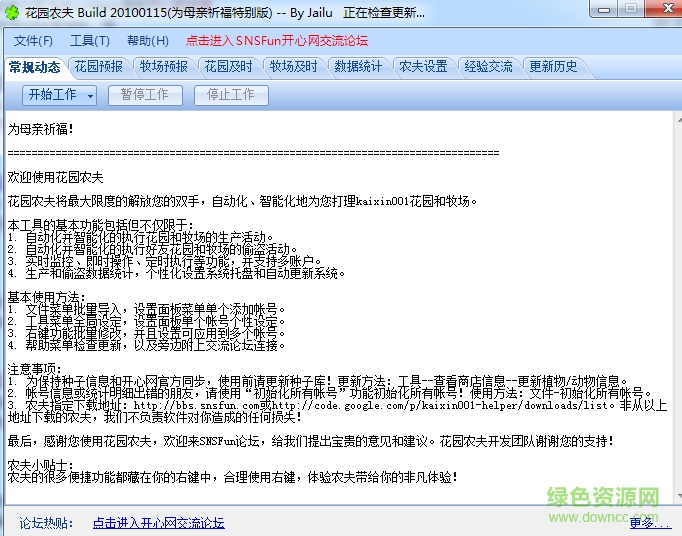The image size is (682, 536).
Task: Switch to the 更新历史 tab
Action: [x=553, y=67]
